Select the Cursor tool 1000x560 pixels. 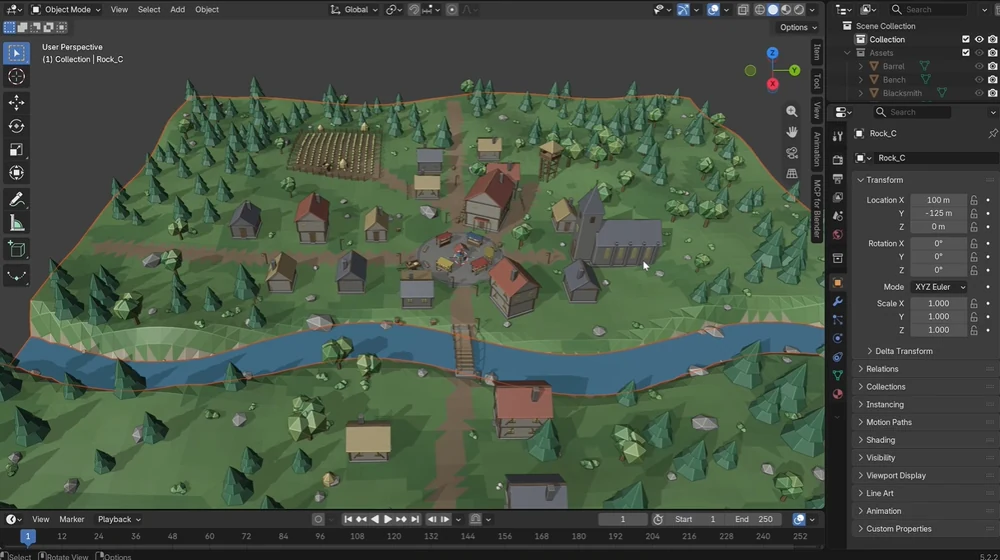17,77
